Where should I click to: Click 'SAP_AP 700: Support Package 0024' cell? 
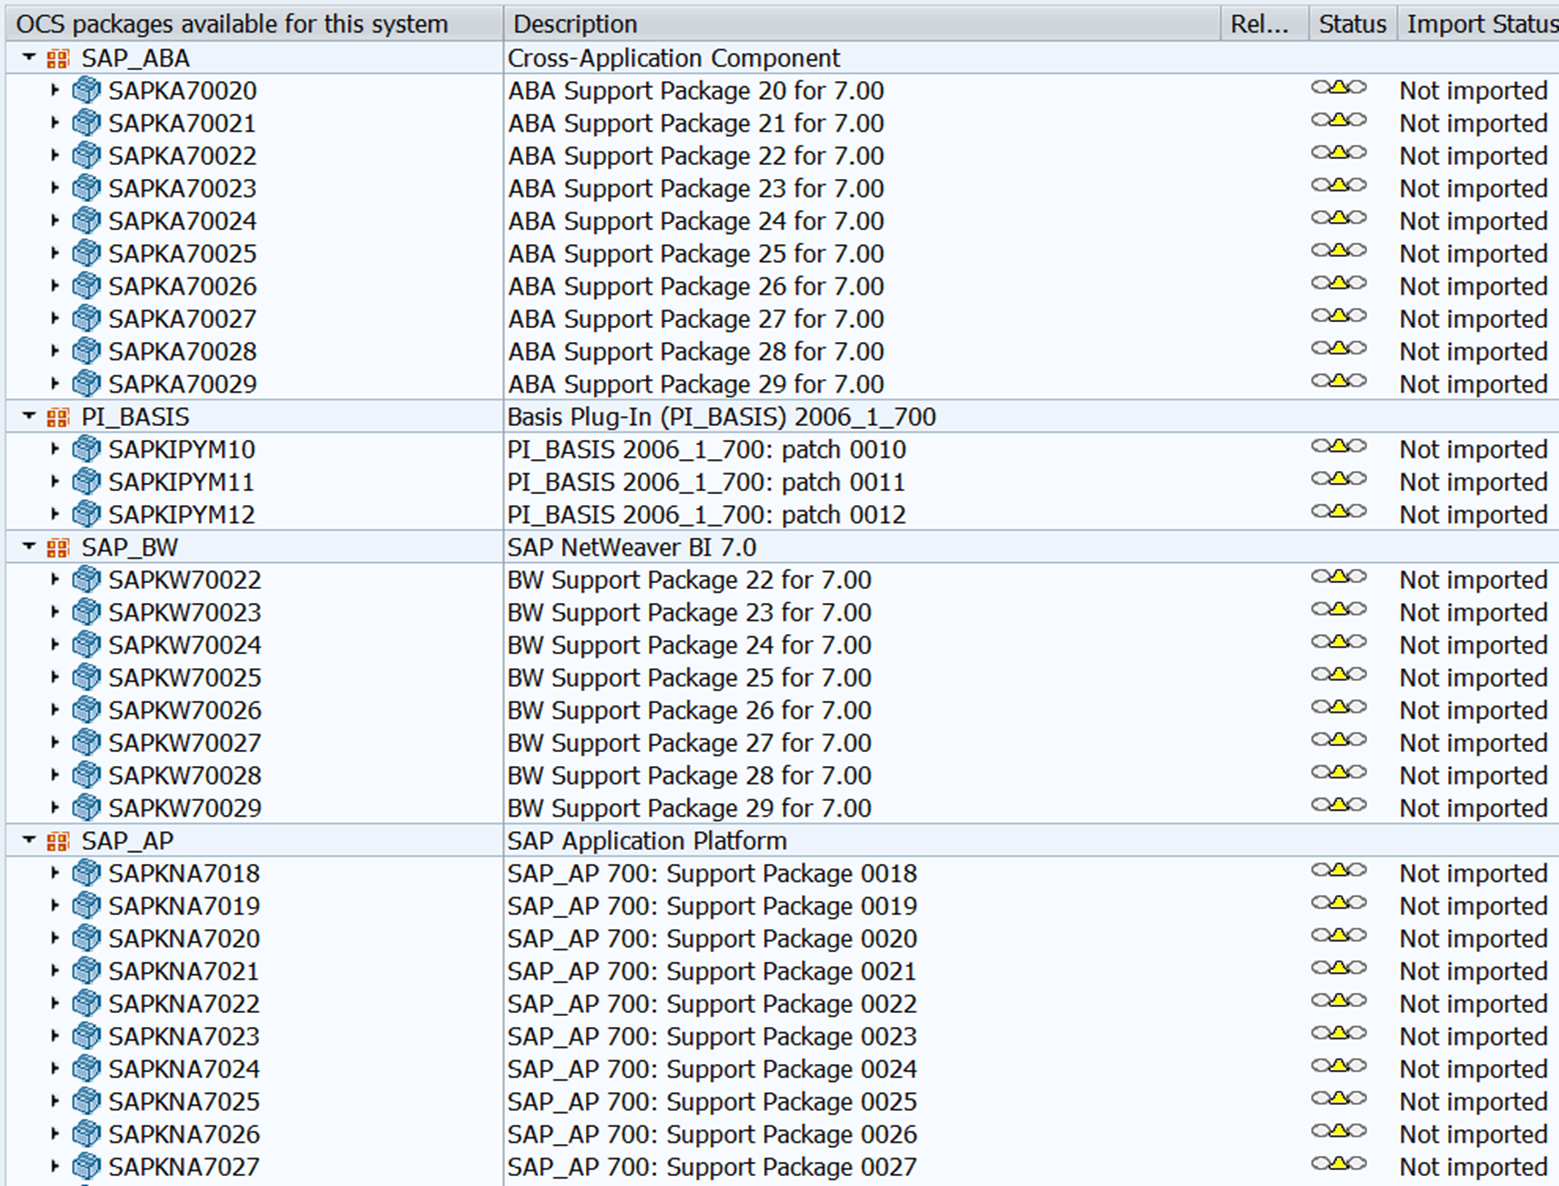(712, 1070)
